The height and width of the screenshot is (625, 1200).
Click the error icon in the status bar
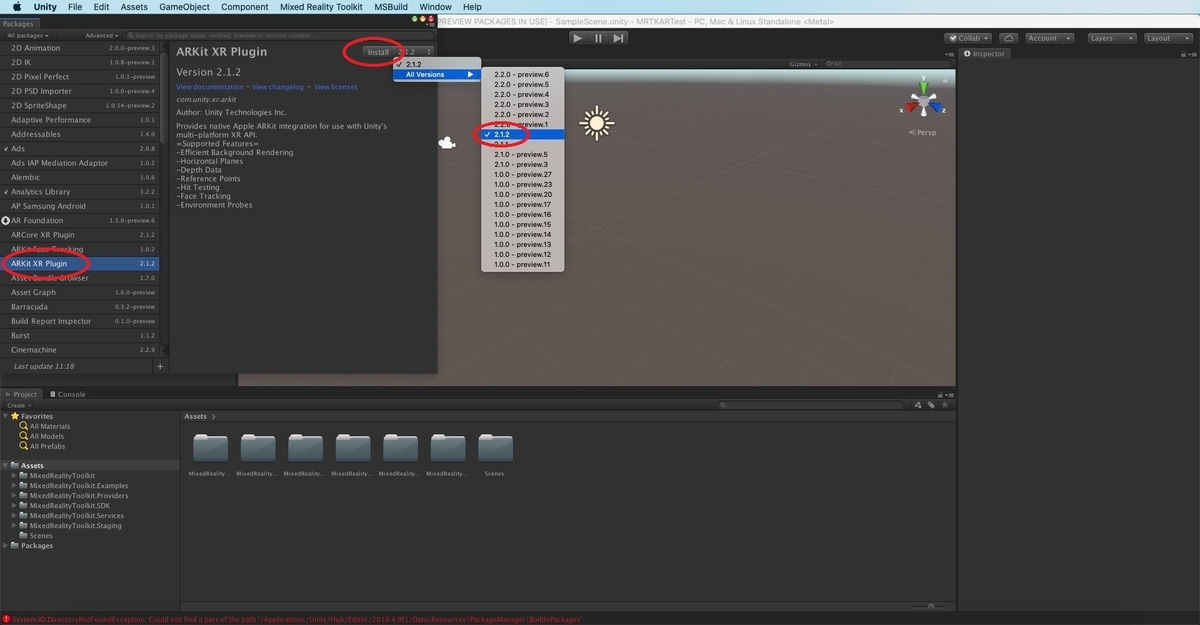6,619
